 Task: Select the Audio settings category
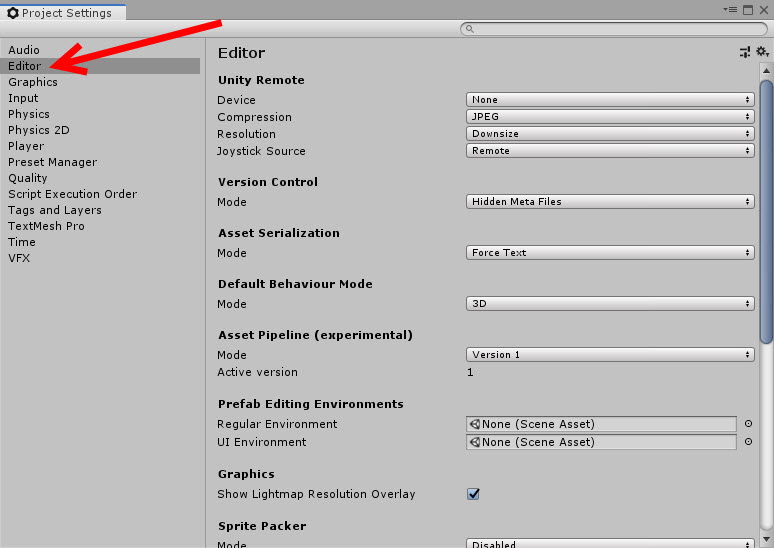coord(100,50)
